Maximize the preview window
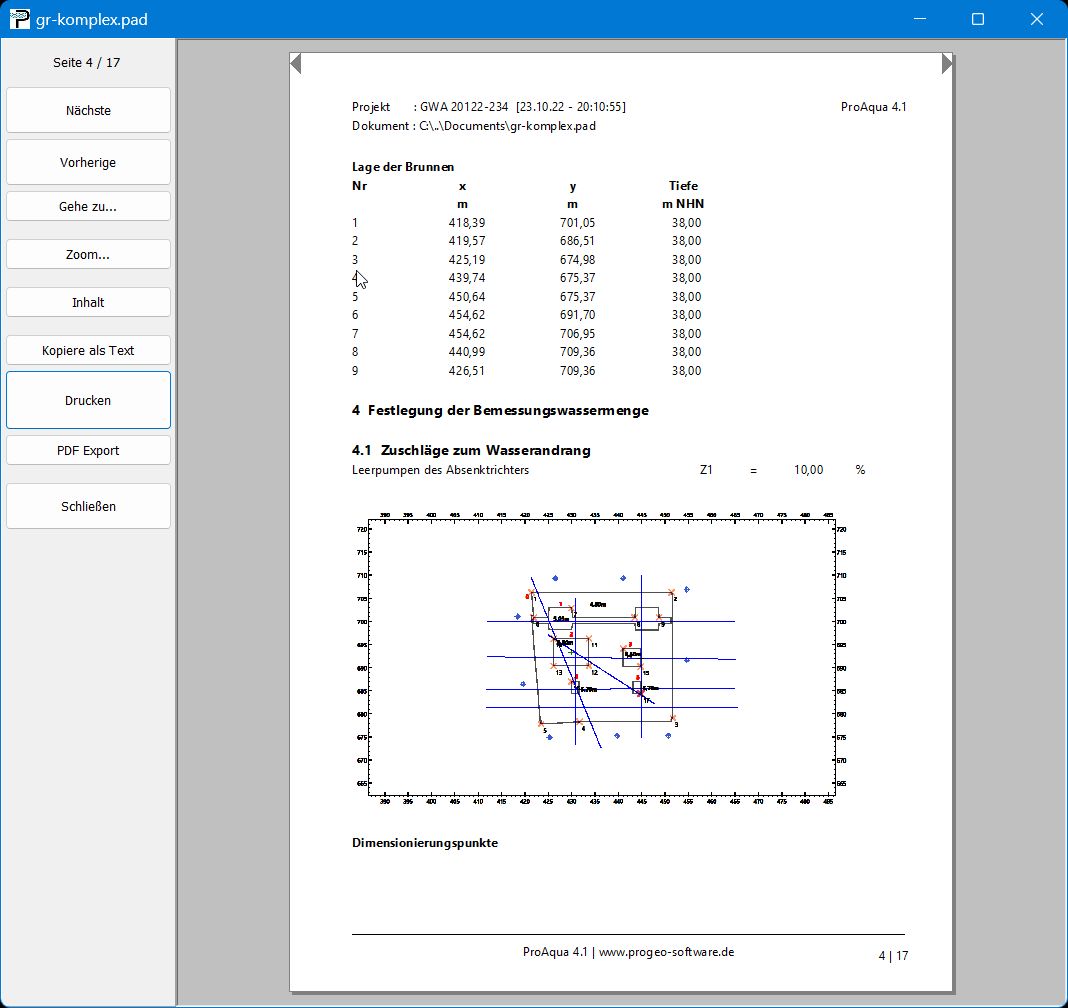Screen dimensions: 1068x1008 click(x=978, y=19)
